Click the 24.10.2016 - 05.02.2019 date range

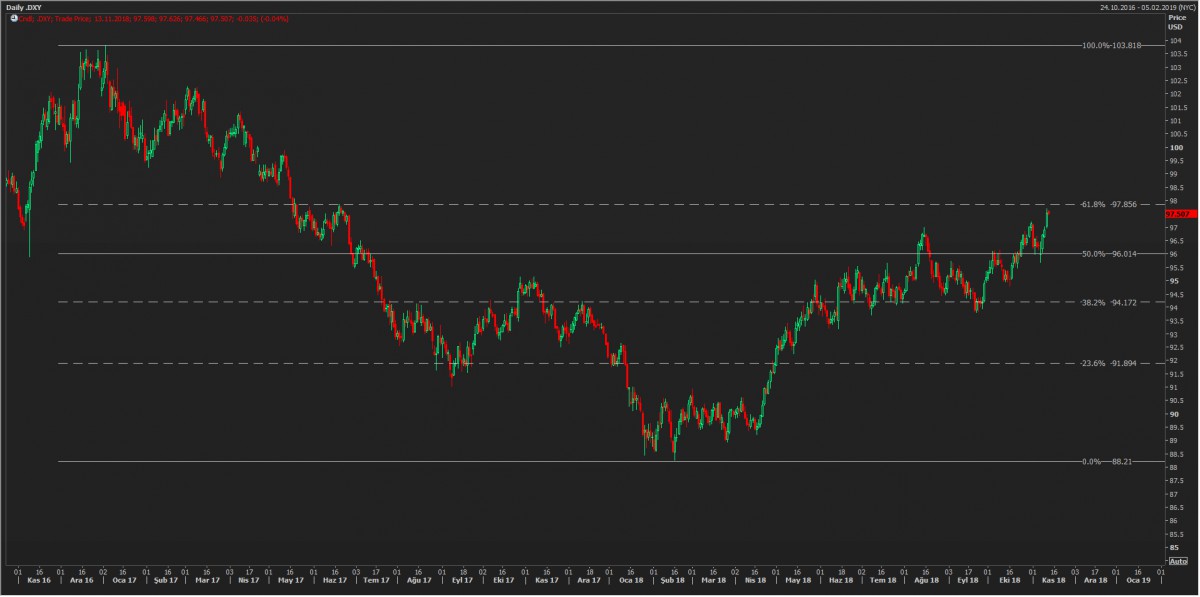pos(1140,7)
